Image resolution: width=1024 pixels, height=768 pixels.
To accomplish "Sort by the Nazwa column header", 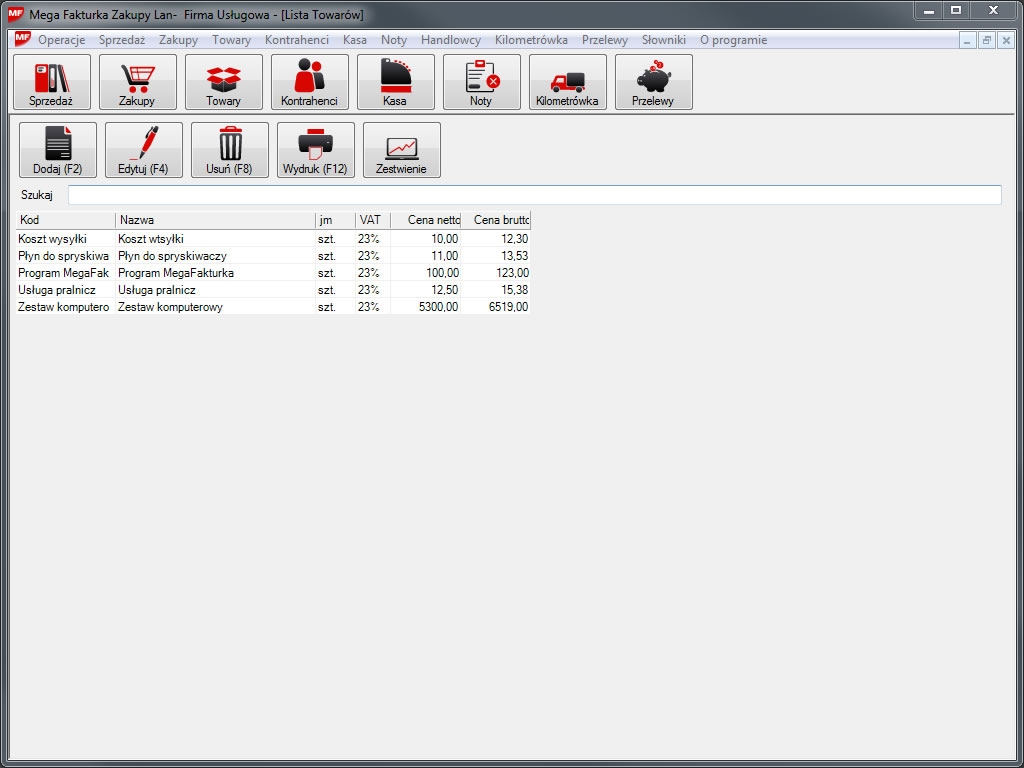I will [x=215, y=220].
